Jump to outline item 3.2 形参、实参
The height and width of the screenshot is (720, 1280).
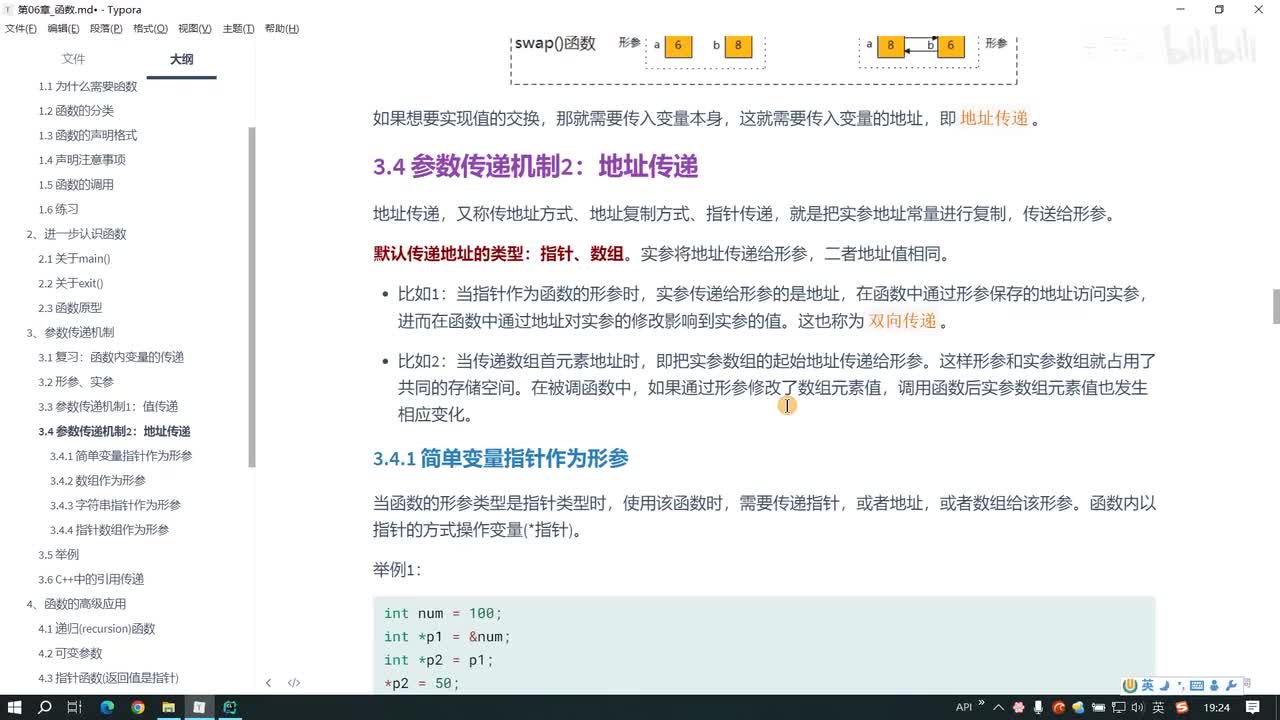click(x=76, y=382)
